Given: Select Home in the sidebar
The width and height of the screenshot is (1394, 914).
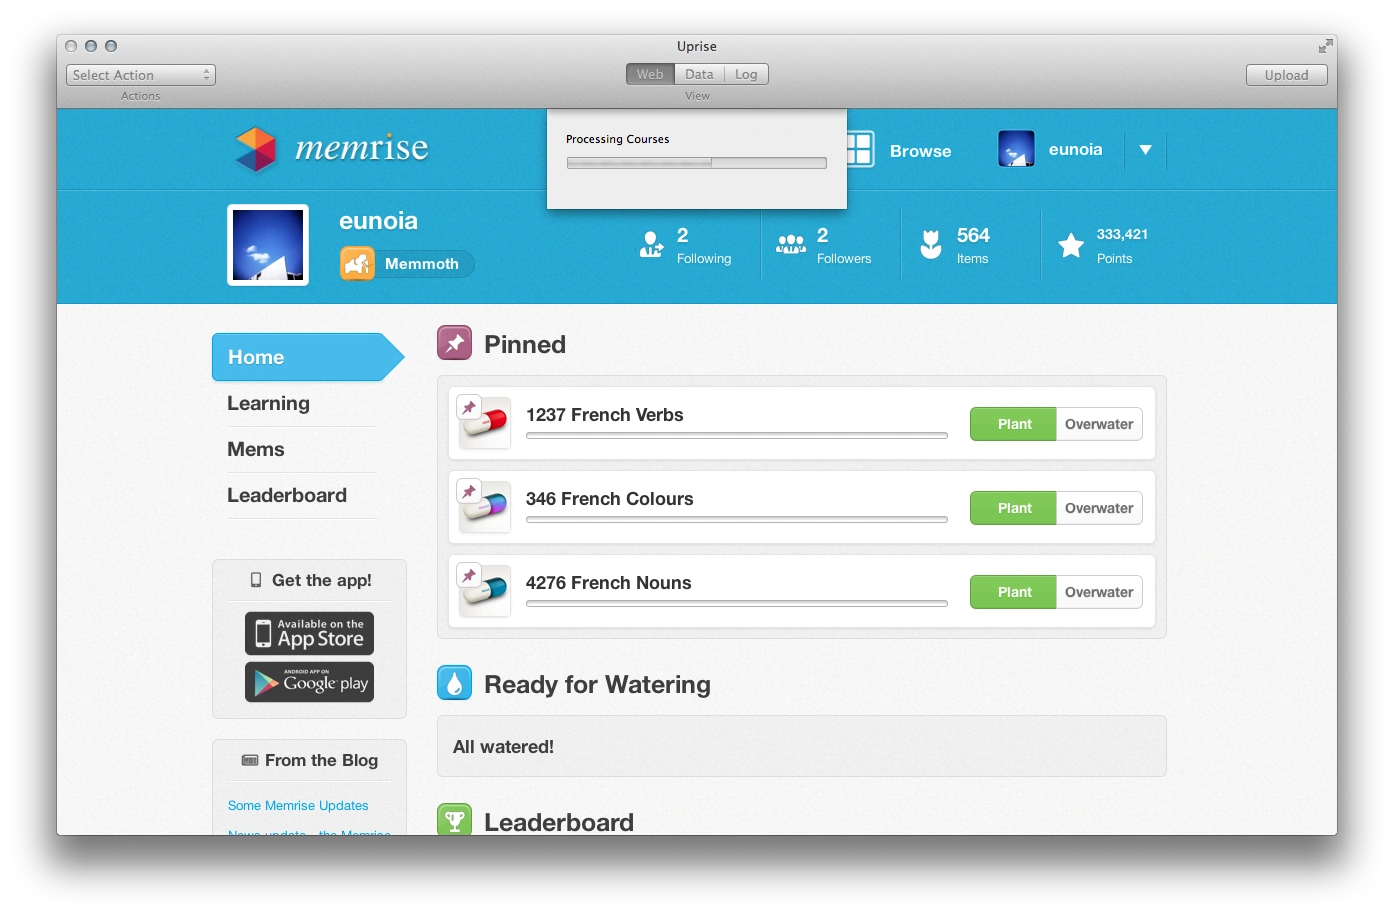Looking at the screenshot, I should (307, 357).
